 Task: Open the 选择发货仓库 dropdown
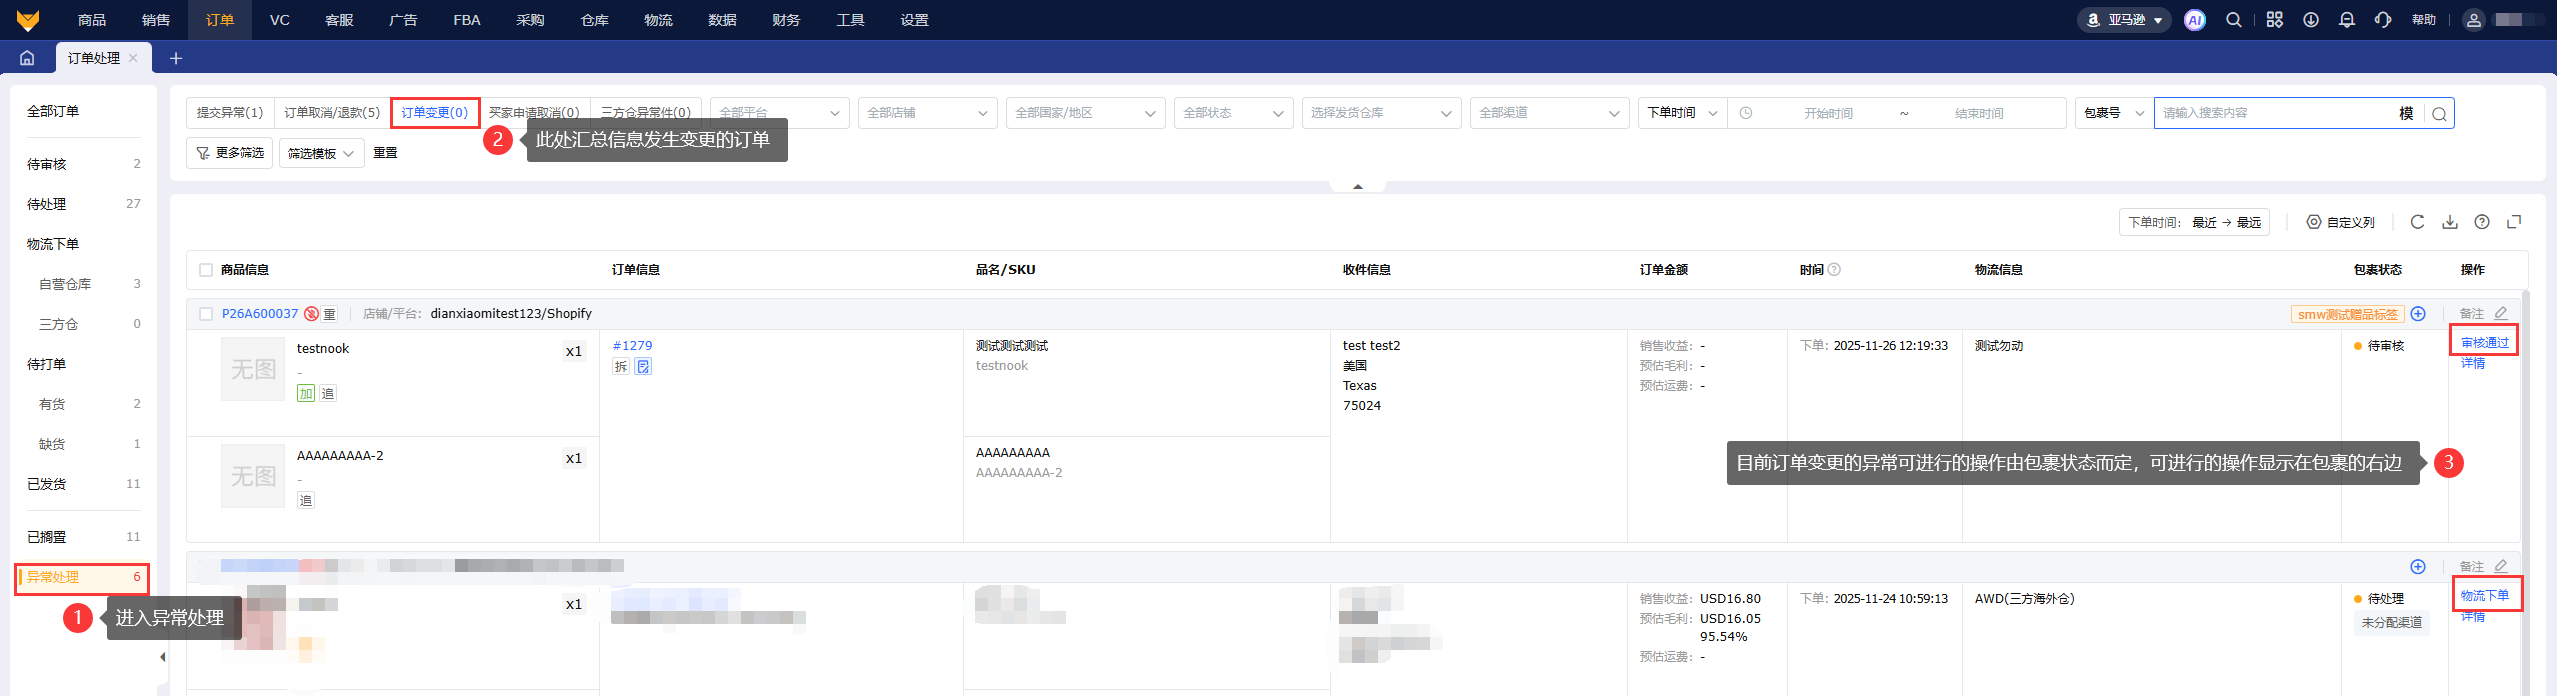click(1381, 113)
